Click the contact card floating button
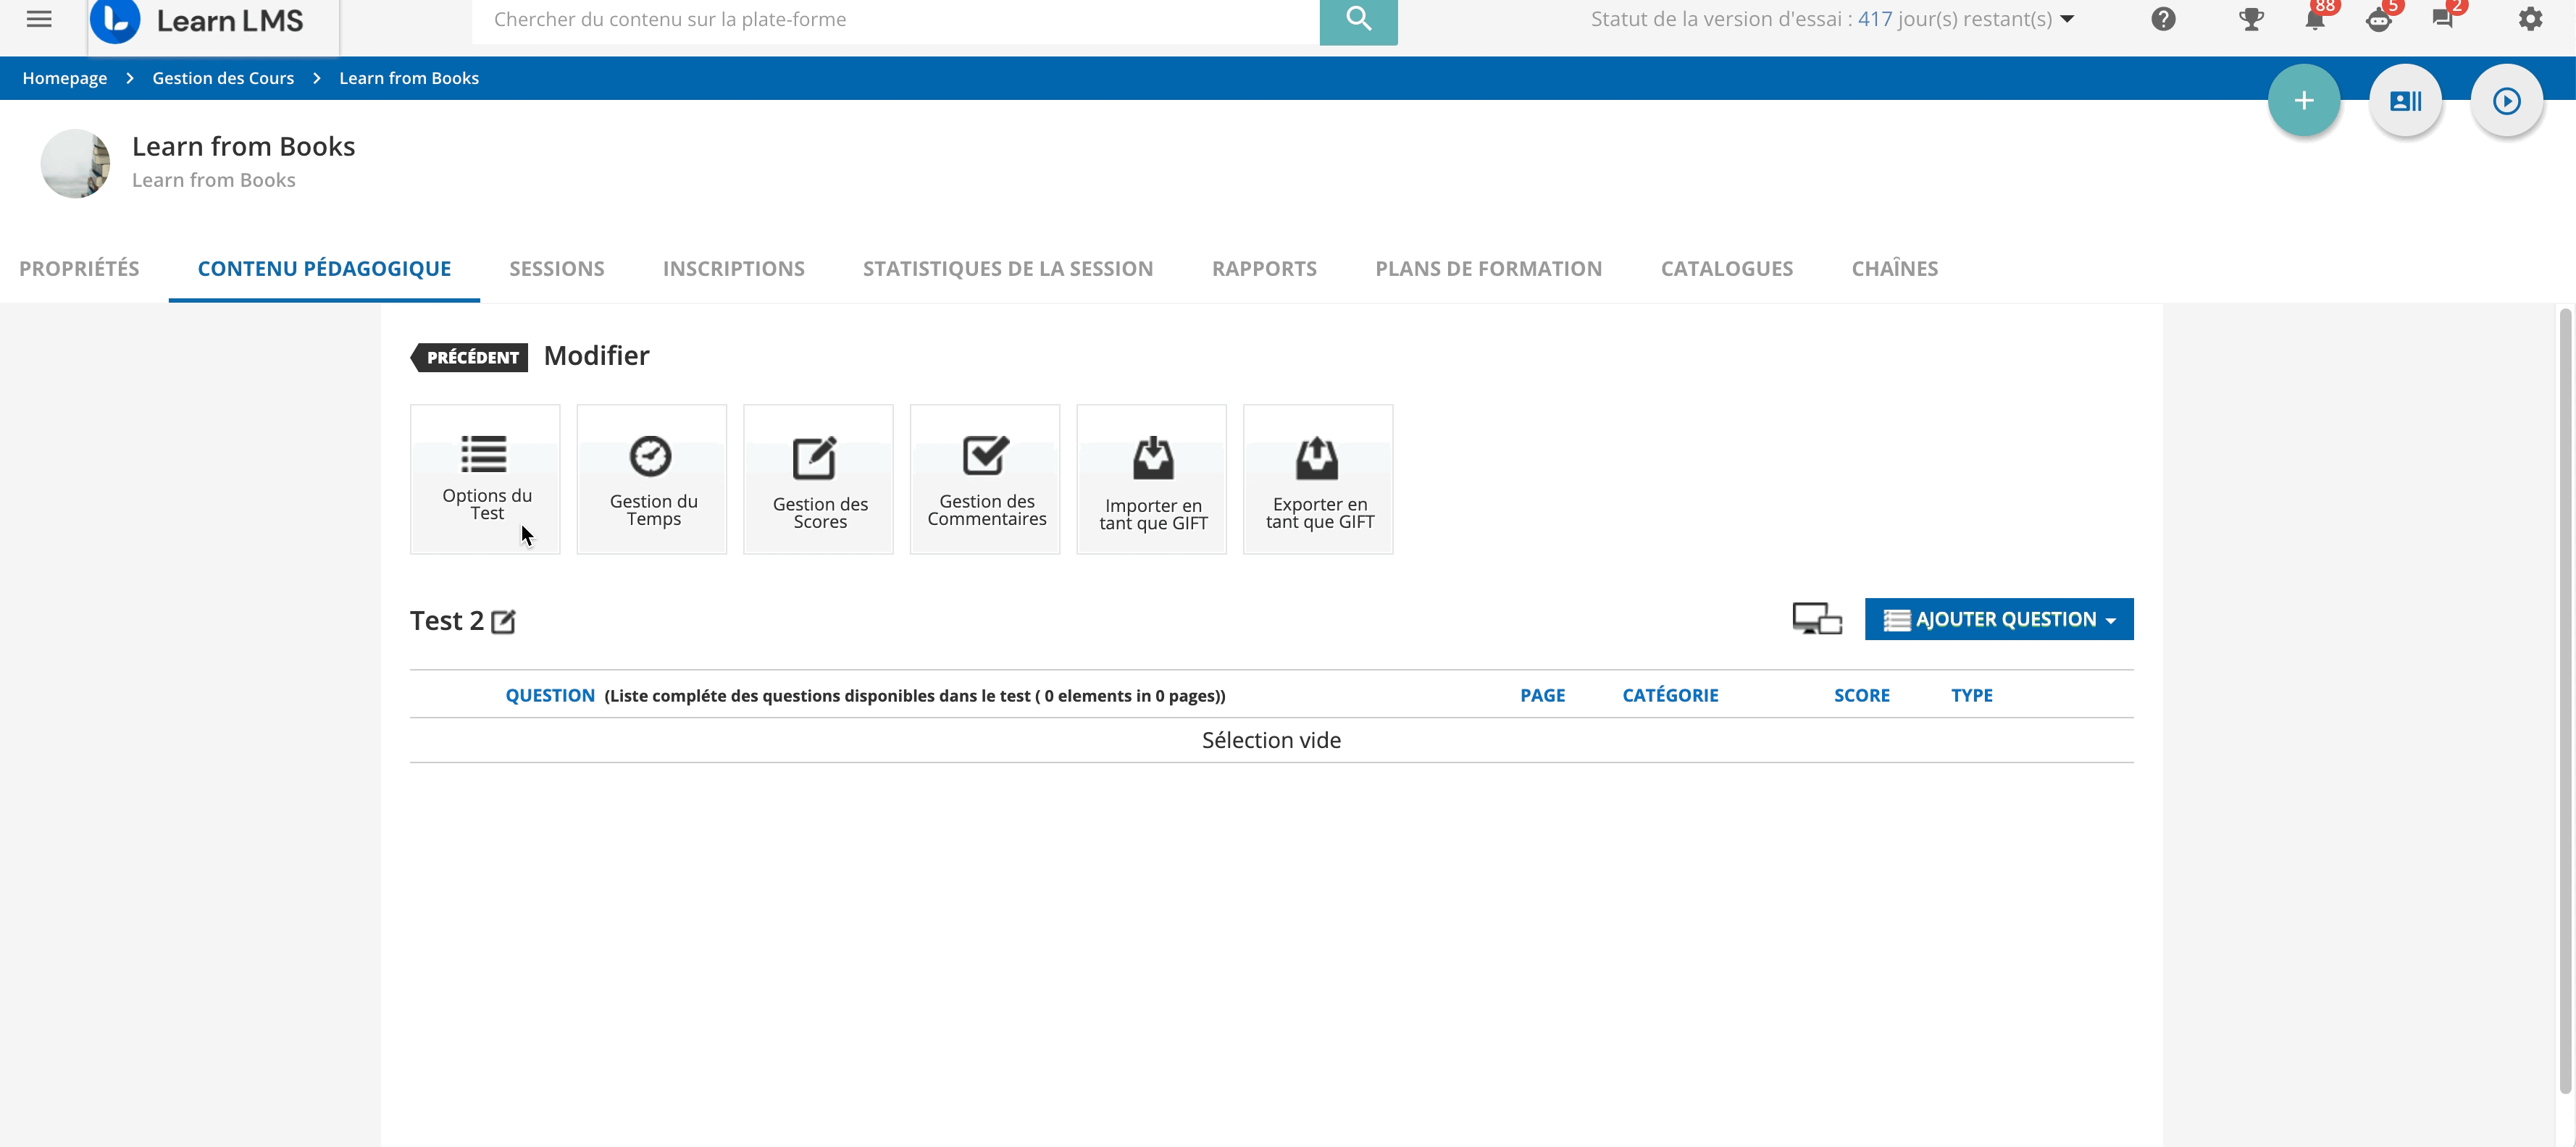This screenshot has width=2576, height=1147. point(2405,100)
